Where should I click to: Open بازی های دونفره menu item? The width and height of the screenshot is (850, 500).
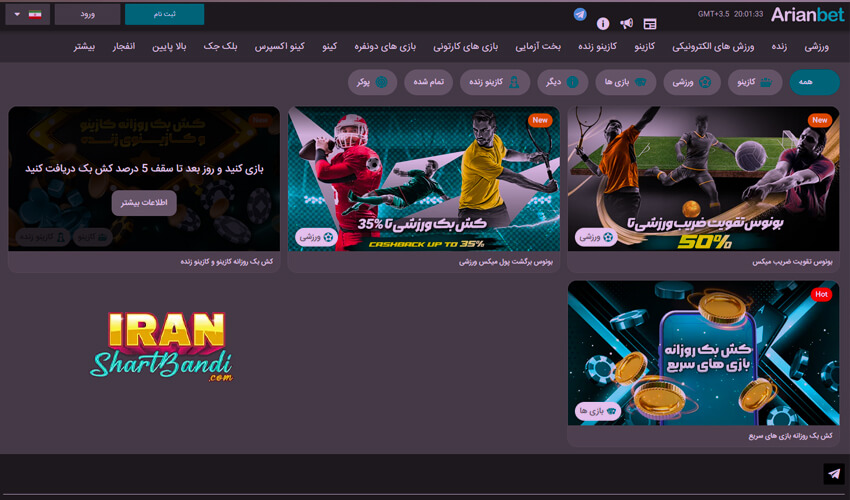[385, 47]
